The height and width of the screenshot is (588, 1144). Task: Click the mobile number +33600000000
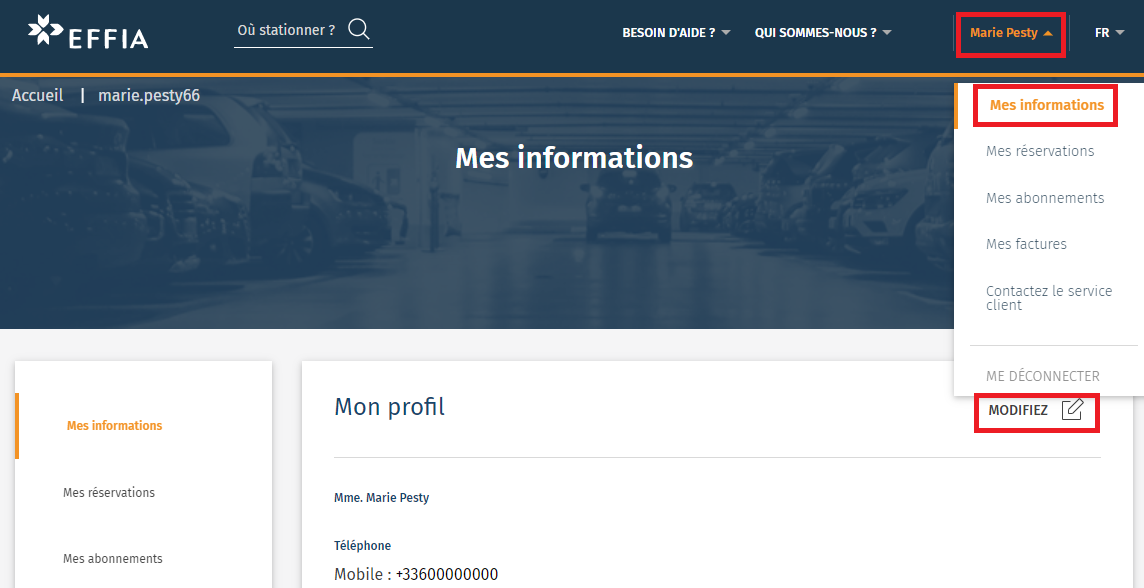[x=447, y=575]
